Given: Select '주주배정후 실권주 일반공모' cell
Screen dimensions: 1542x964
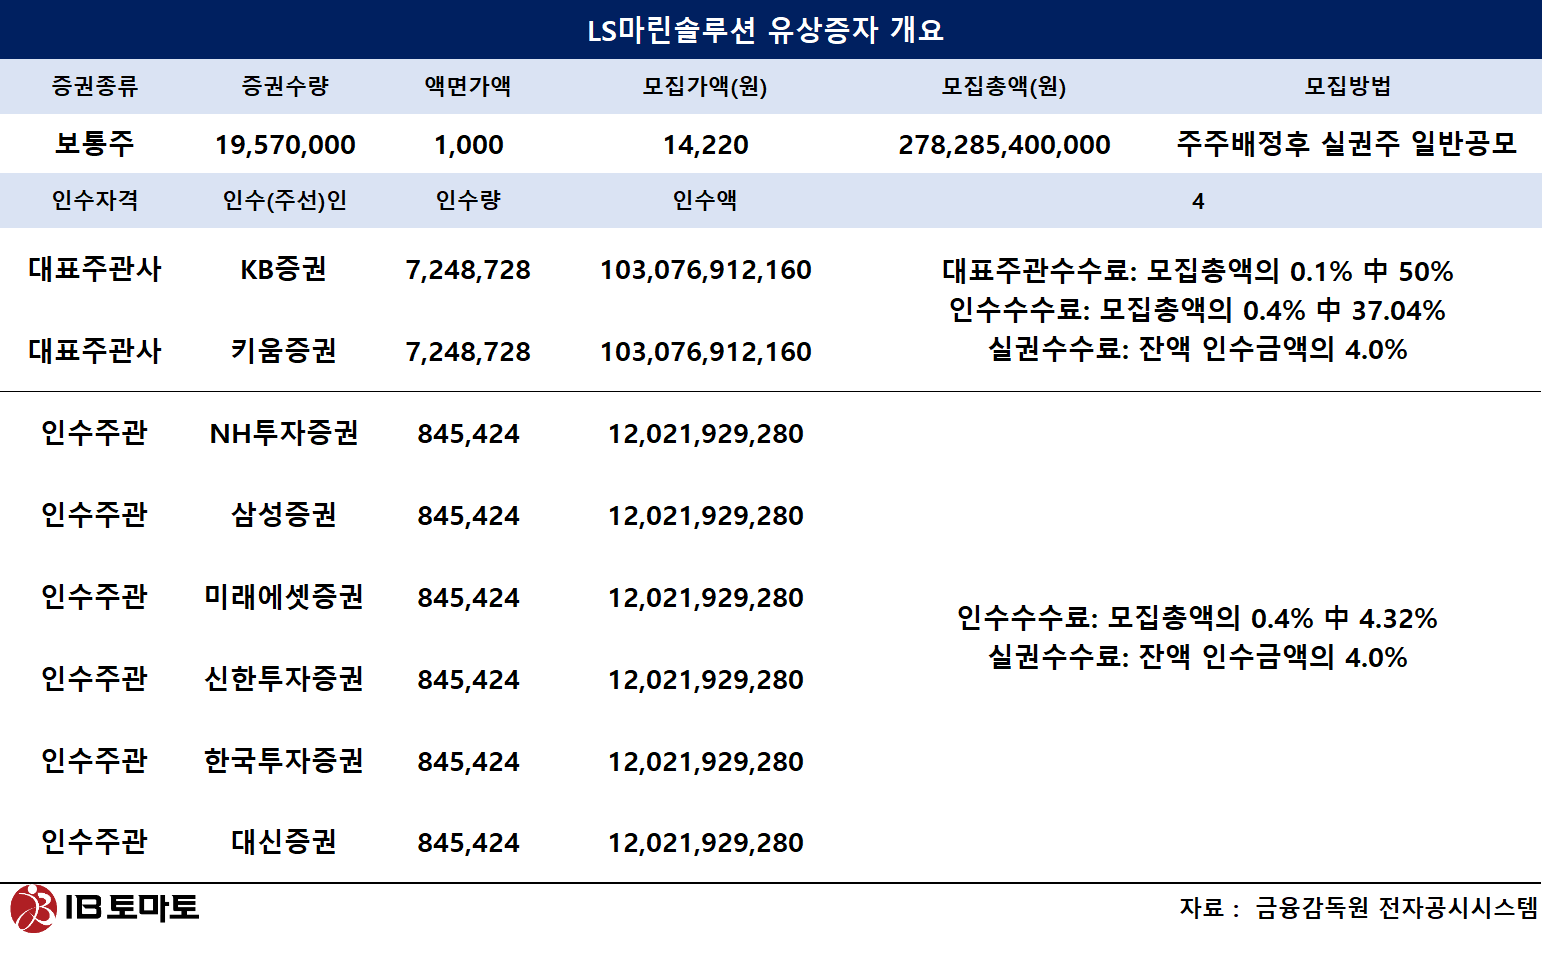Looking at the screenshot, I should pyautogui.click(x=1347, y=144).
